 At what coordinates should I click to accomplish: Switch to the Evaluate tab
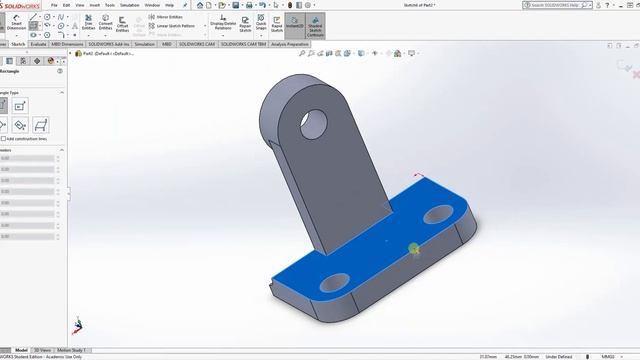pyautogui.click(x=38, y=44)
